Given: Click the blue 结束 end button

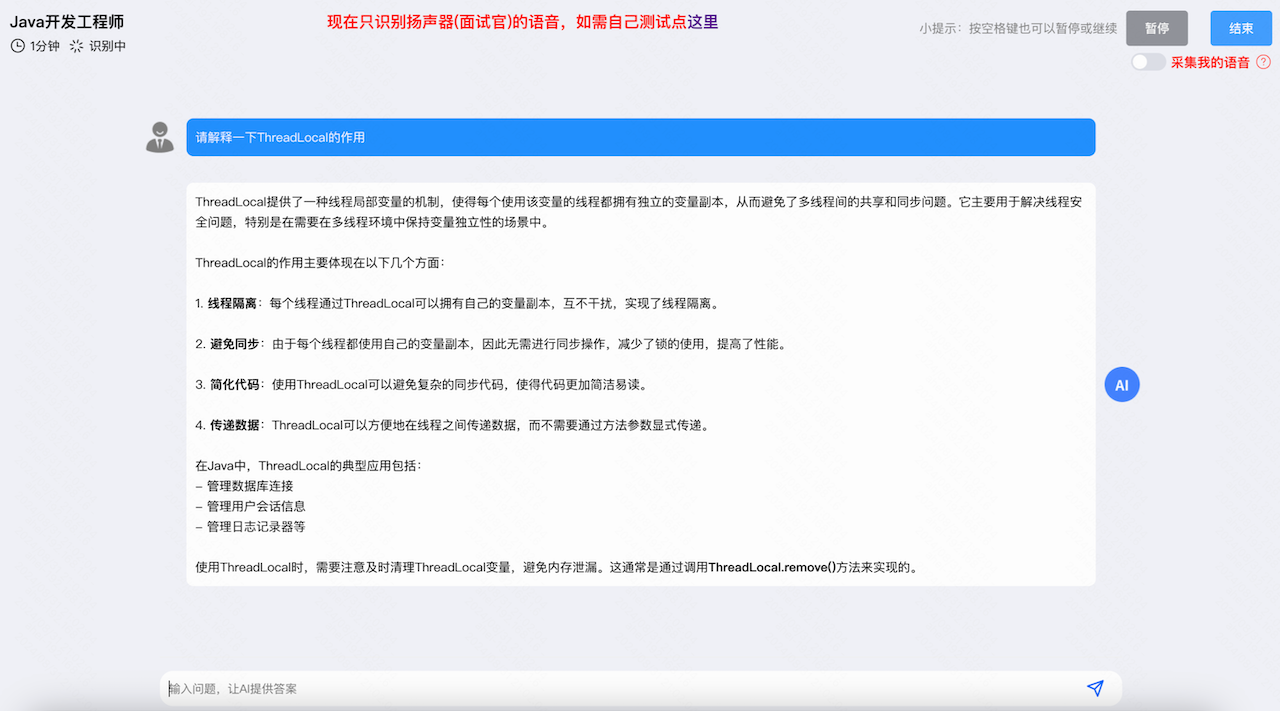Looking at the screenshot, I should pyautogui.click(x=1240, y=28).
